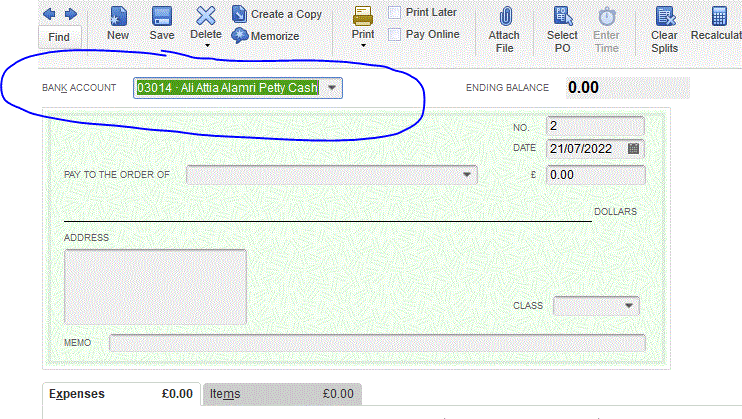This screenshot has height=419, width=742.
Task: Click Enter Time stopwatch icon
Action: [x=607, y=17]
